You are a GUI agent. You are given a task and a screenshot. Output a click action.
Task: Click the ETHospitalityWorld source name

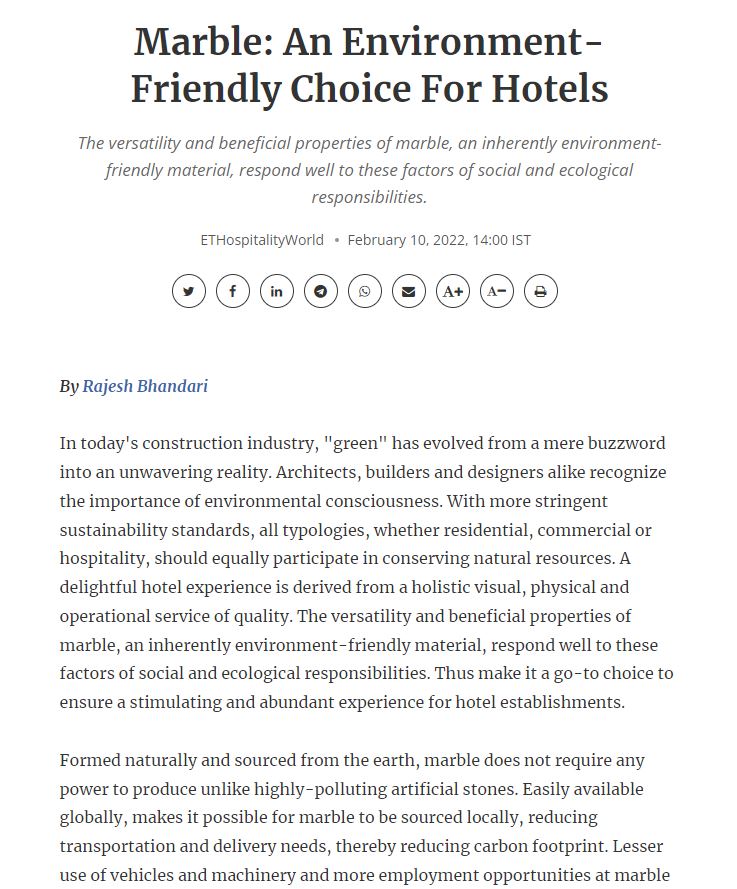click(262, 240)
